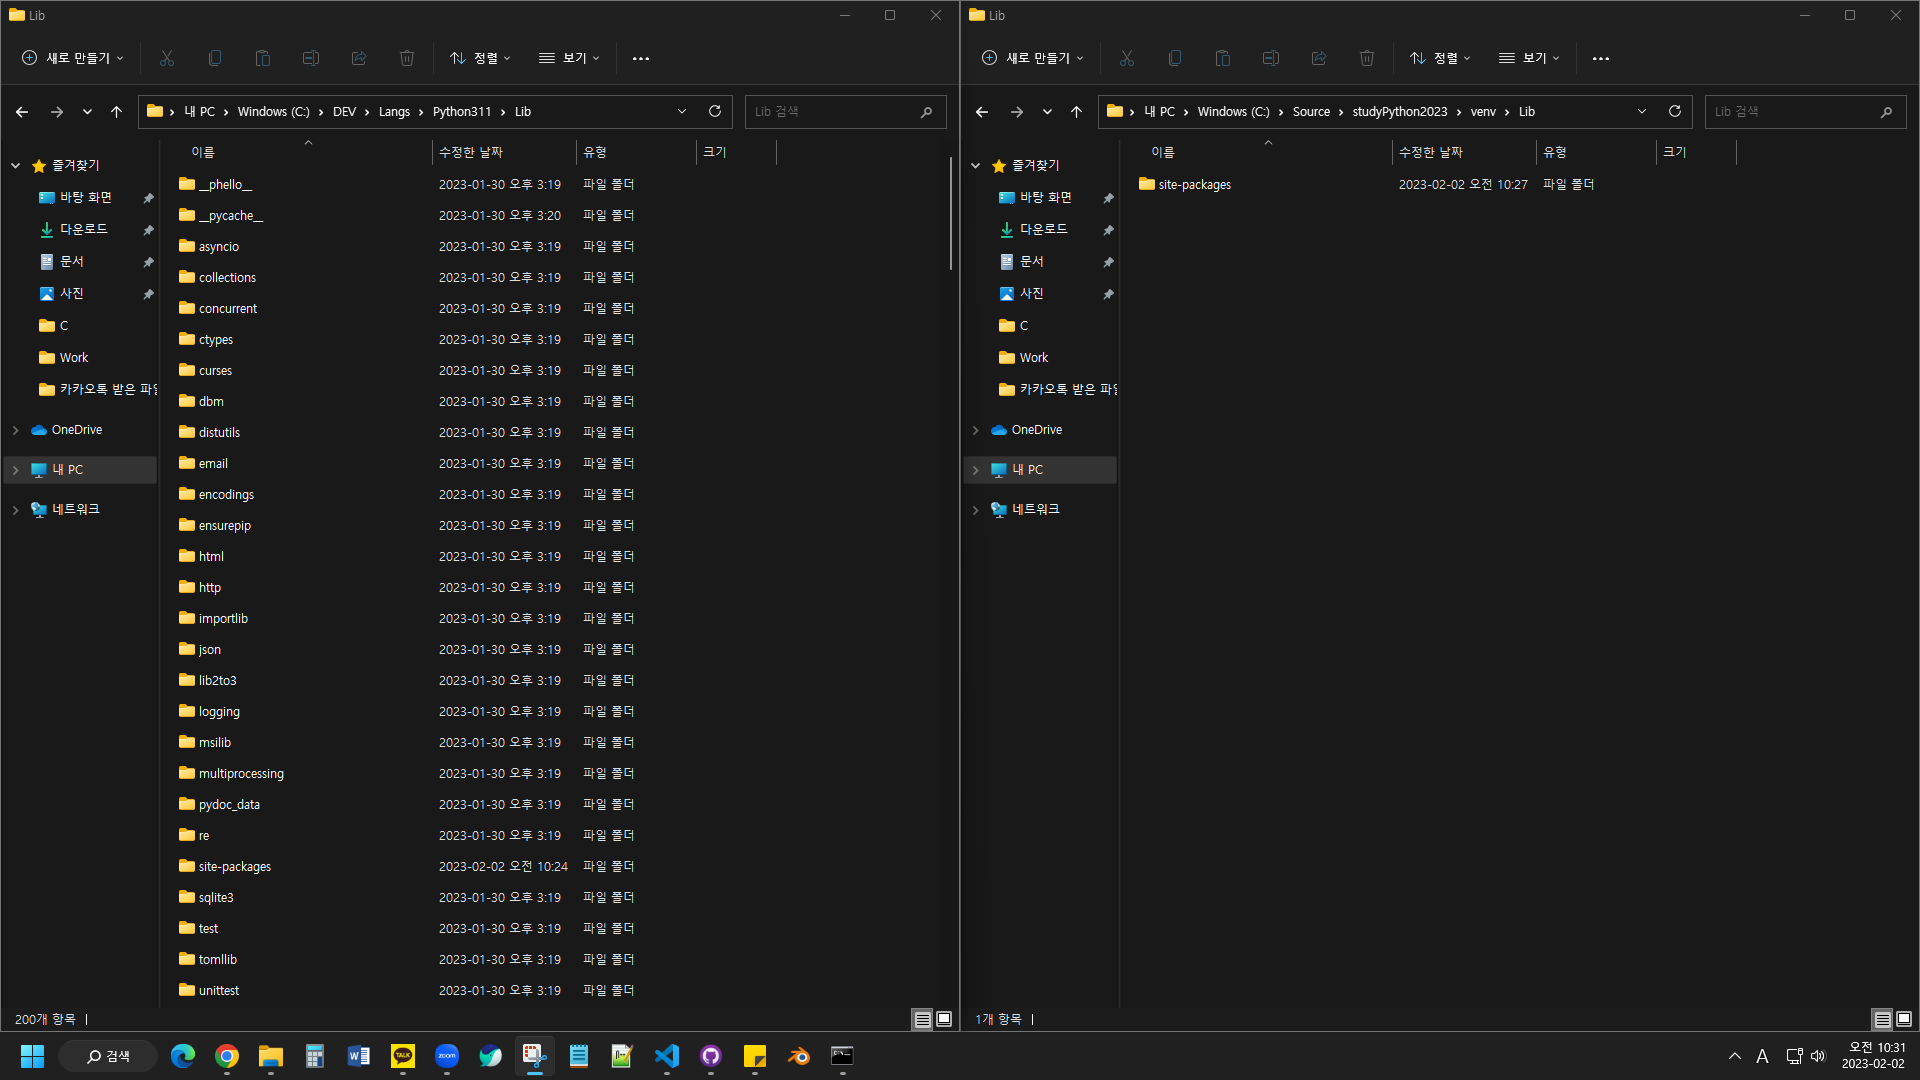The image size is (1920, 1080).
Task: Switch left window to details view icon
Action: point(922,1019)
